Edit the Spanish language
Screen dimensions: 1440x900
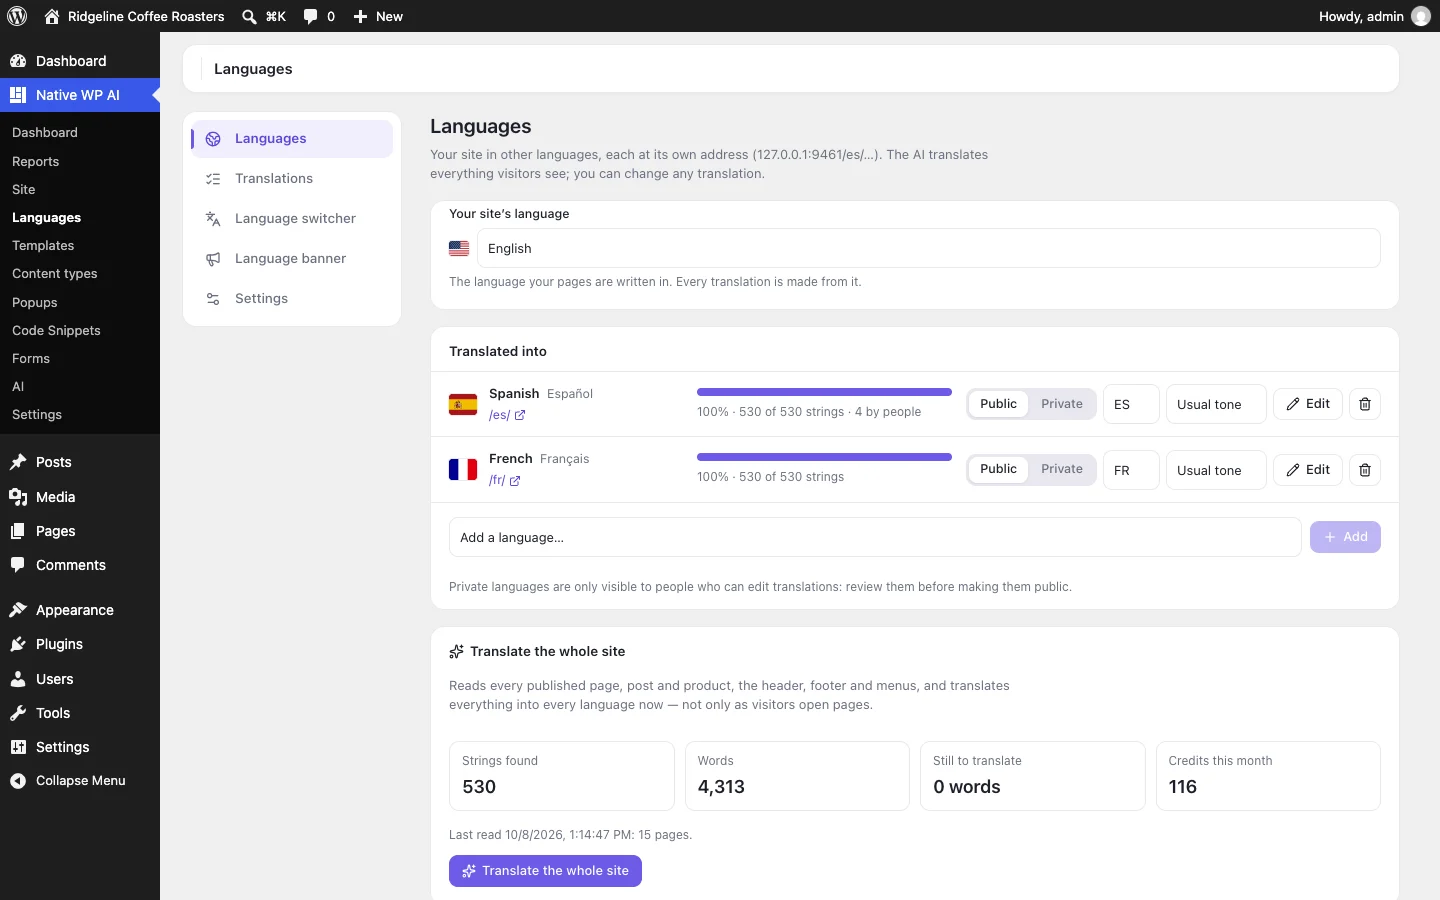click(1308, 404)
